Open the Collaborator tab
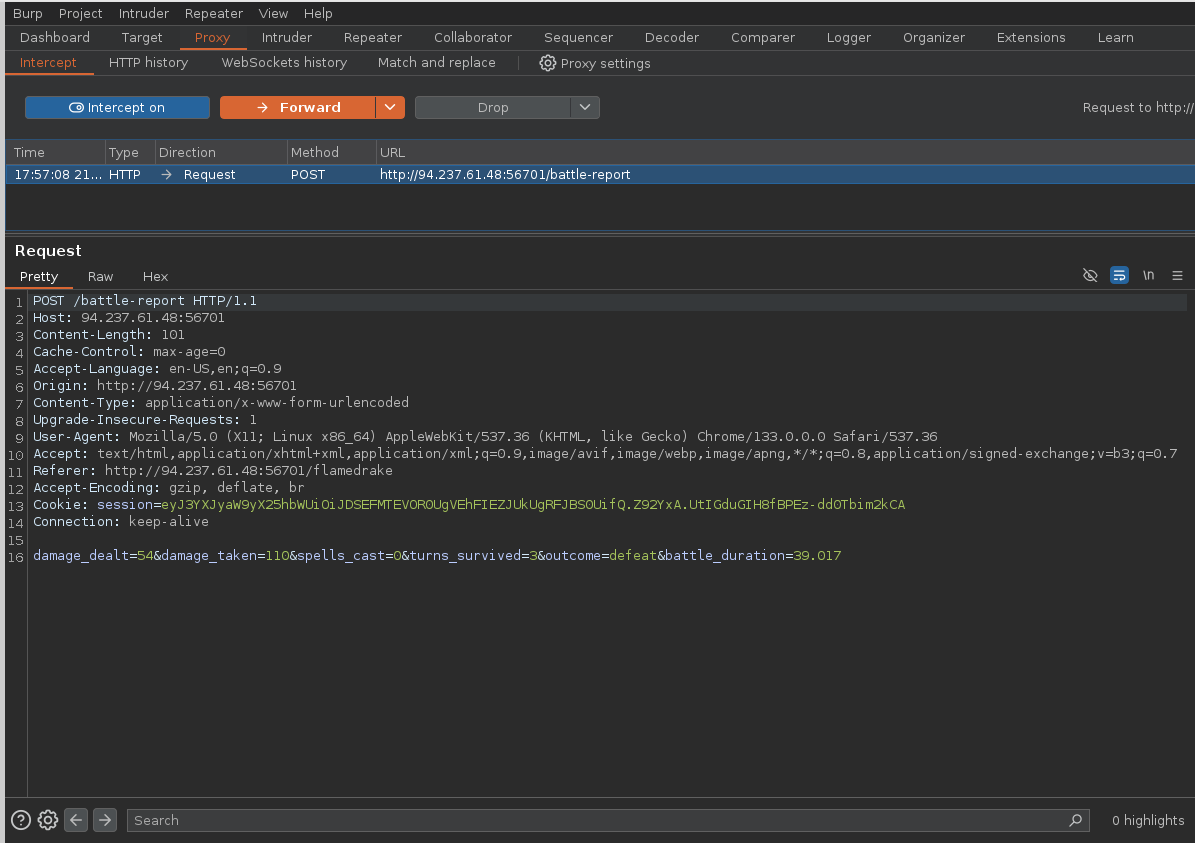 (473, 37)
